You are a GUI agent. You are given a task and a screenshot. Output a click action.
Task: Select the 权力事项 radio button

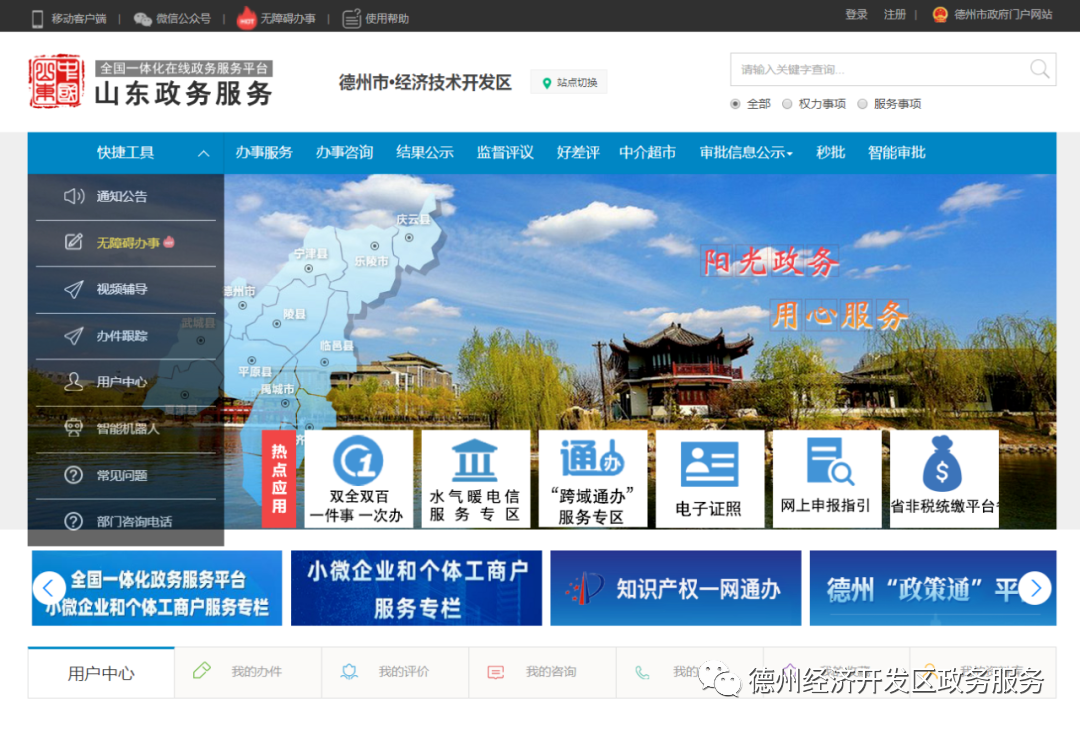[x=787, y=104]
